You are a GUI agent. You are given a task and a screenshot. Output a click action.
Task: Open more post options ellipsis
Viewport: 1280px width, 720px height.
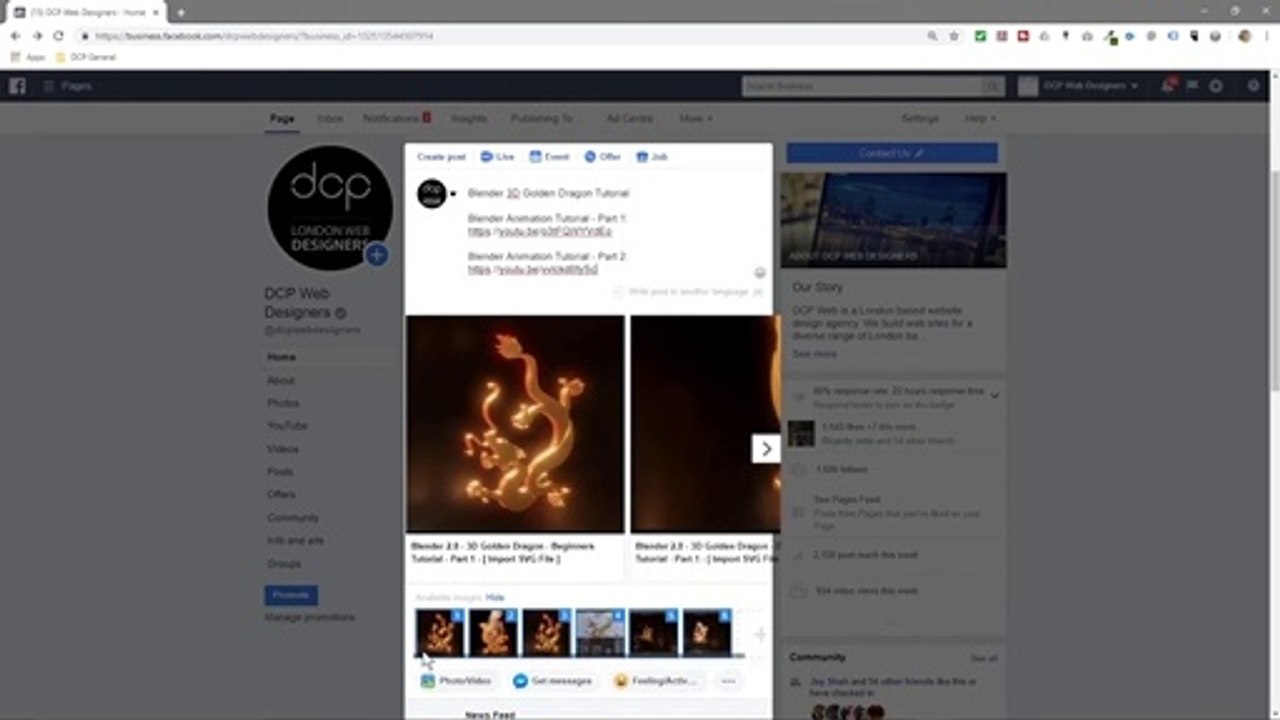pos(728,681)
